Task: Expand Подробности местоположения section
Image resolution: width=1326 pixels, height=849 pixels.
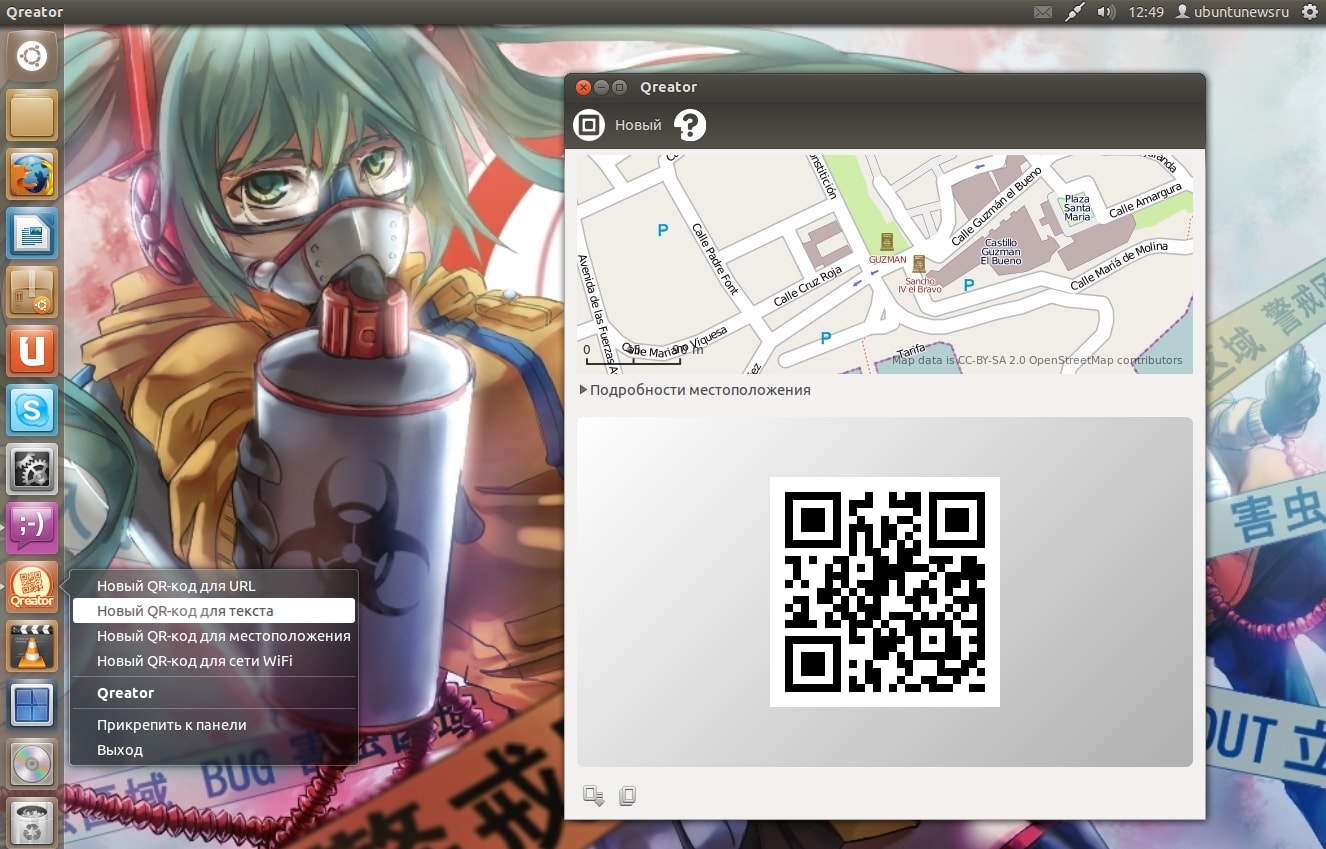Action: pyautogui.click(x=695, y=390)
